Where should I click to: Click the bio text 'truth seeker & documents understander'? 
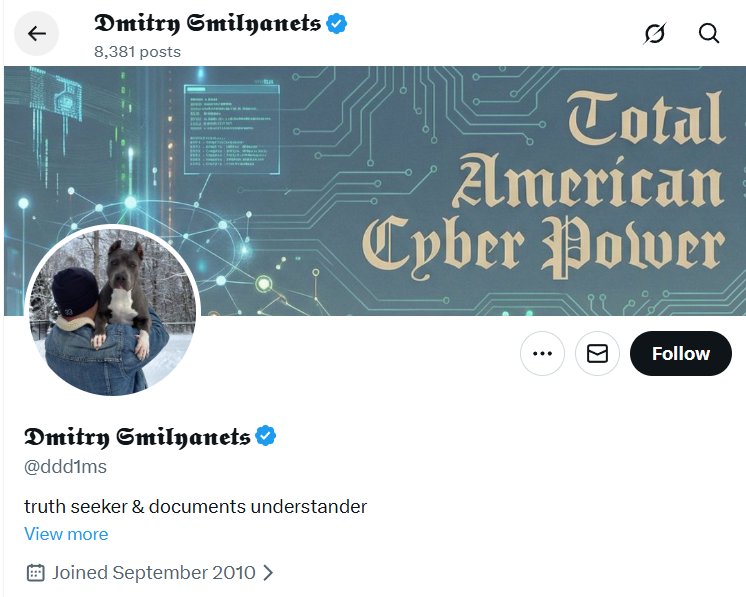pos(195,506)
